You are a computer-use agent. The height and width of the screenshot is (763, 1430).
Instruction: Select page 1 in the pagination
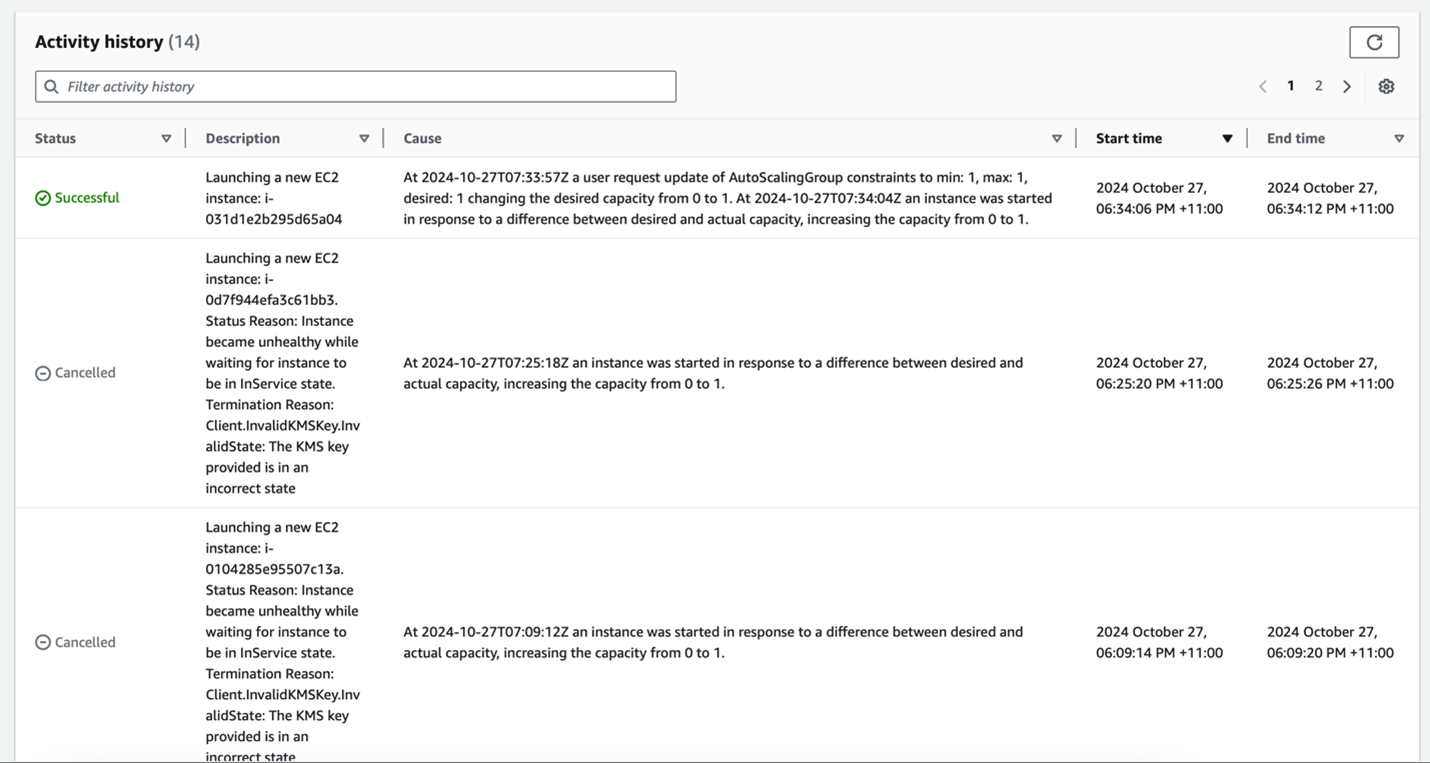1290,86
